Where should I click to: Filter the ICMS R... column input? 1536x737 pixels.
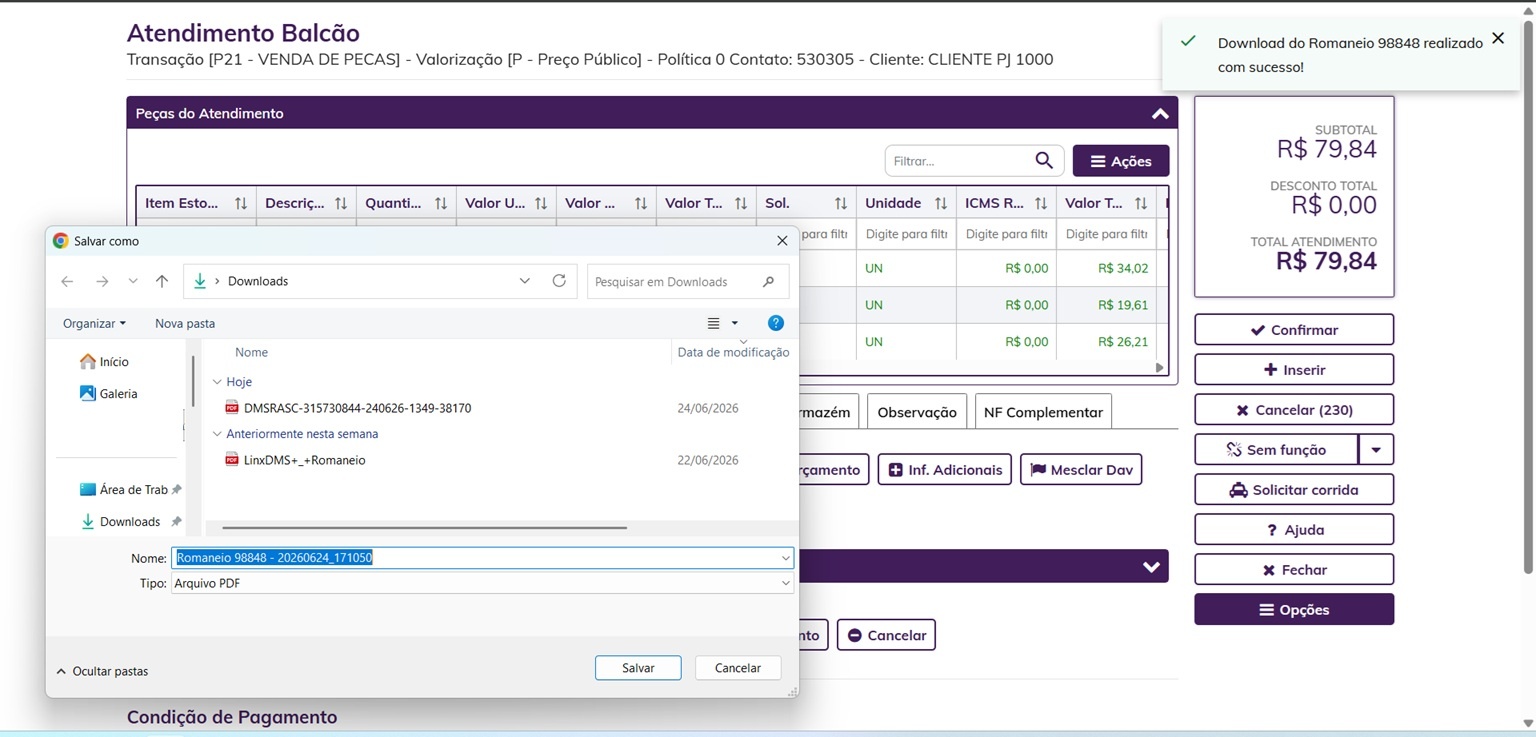tap(1007, 234)
